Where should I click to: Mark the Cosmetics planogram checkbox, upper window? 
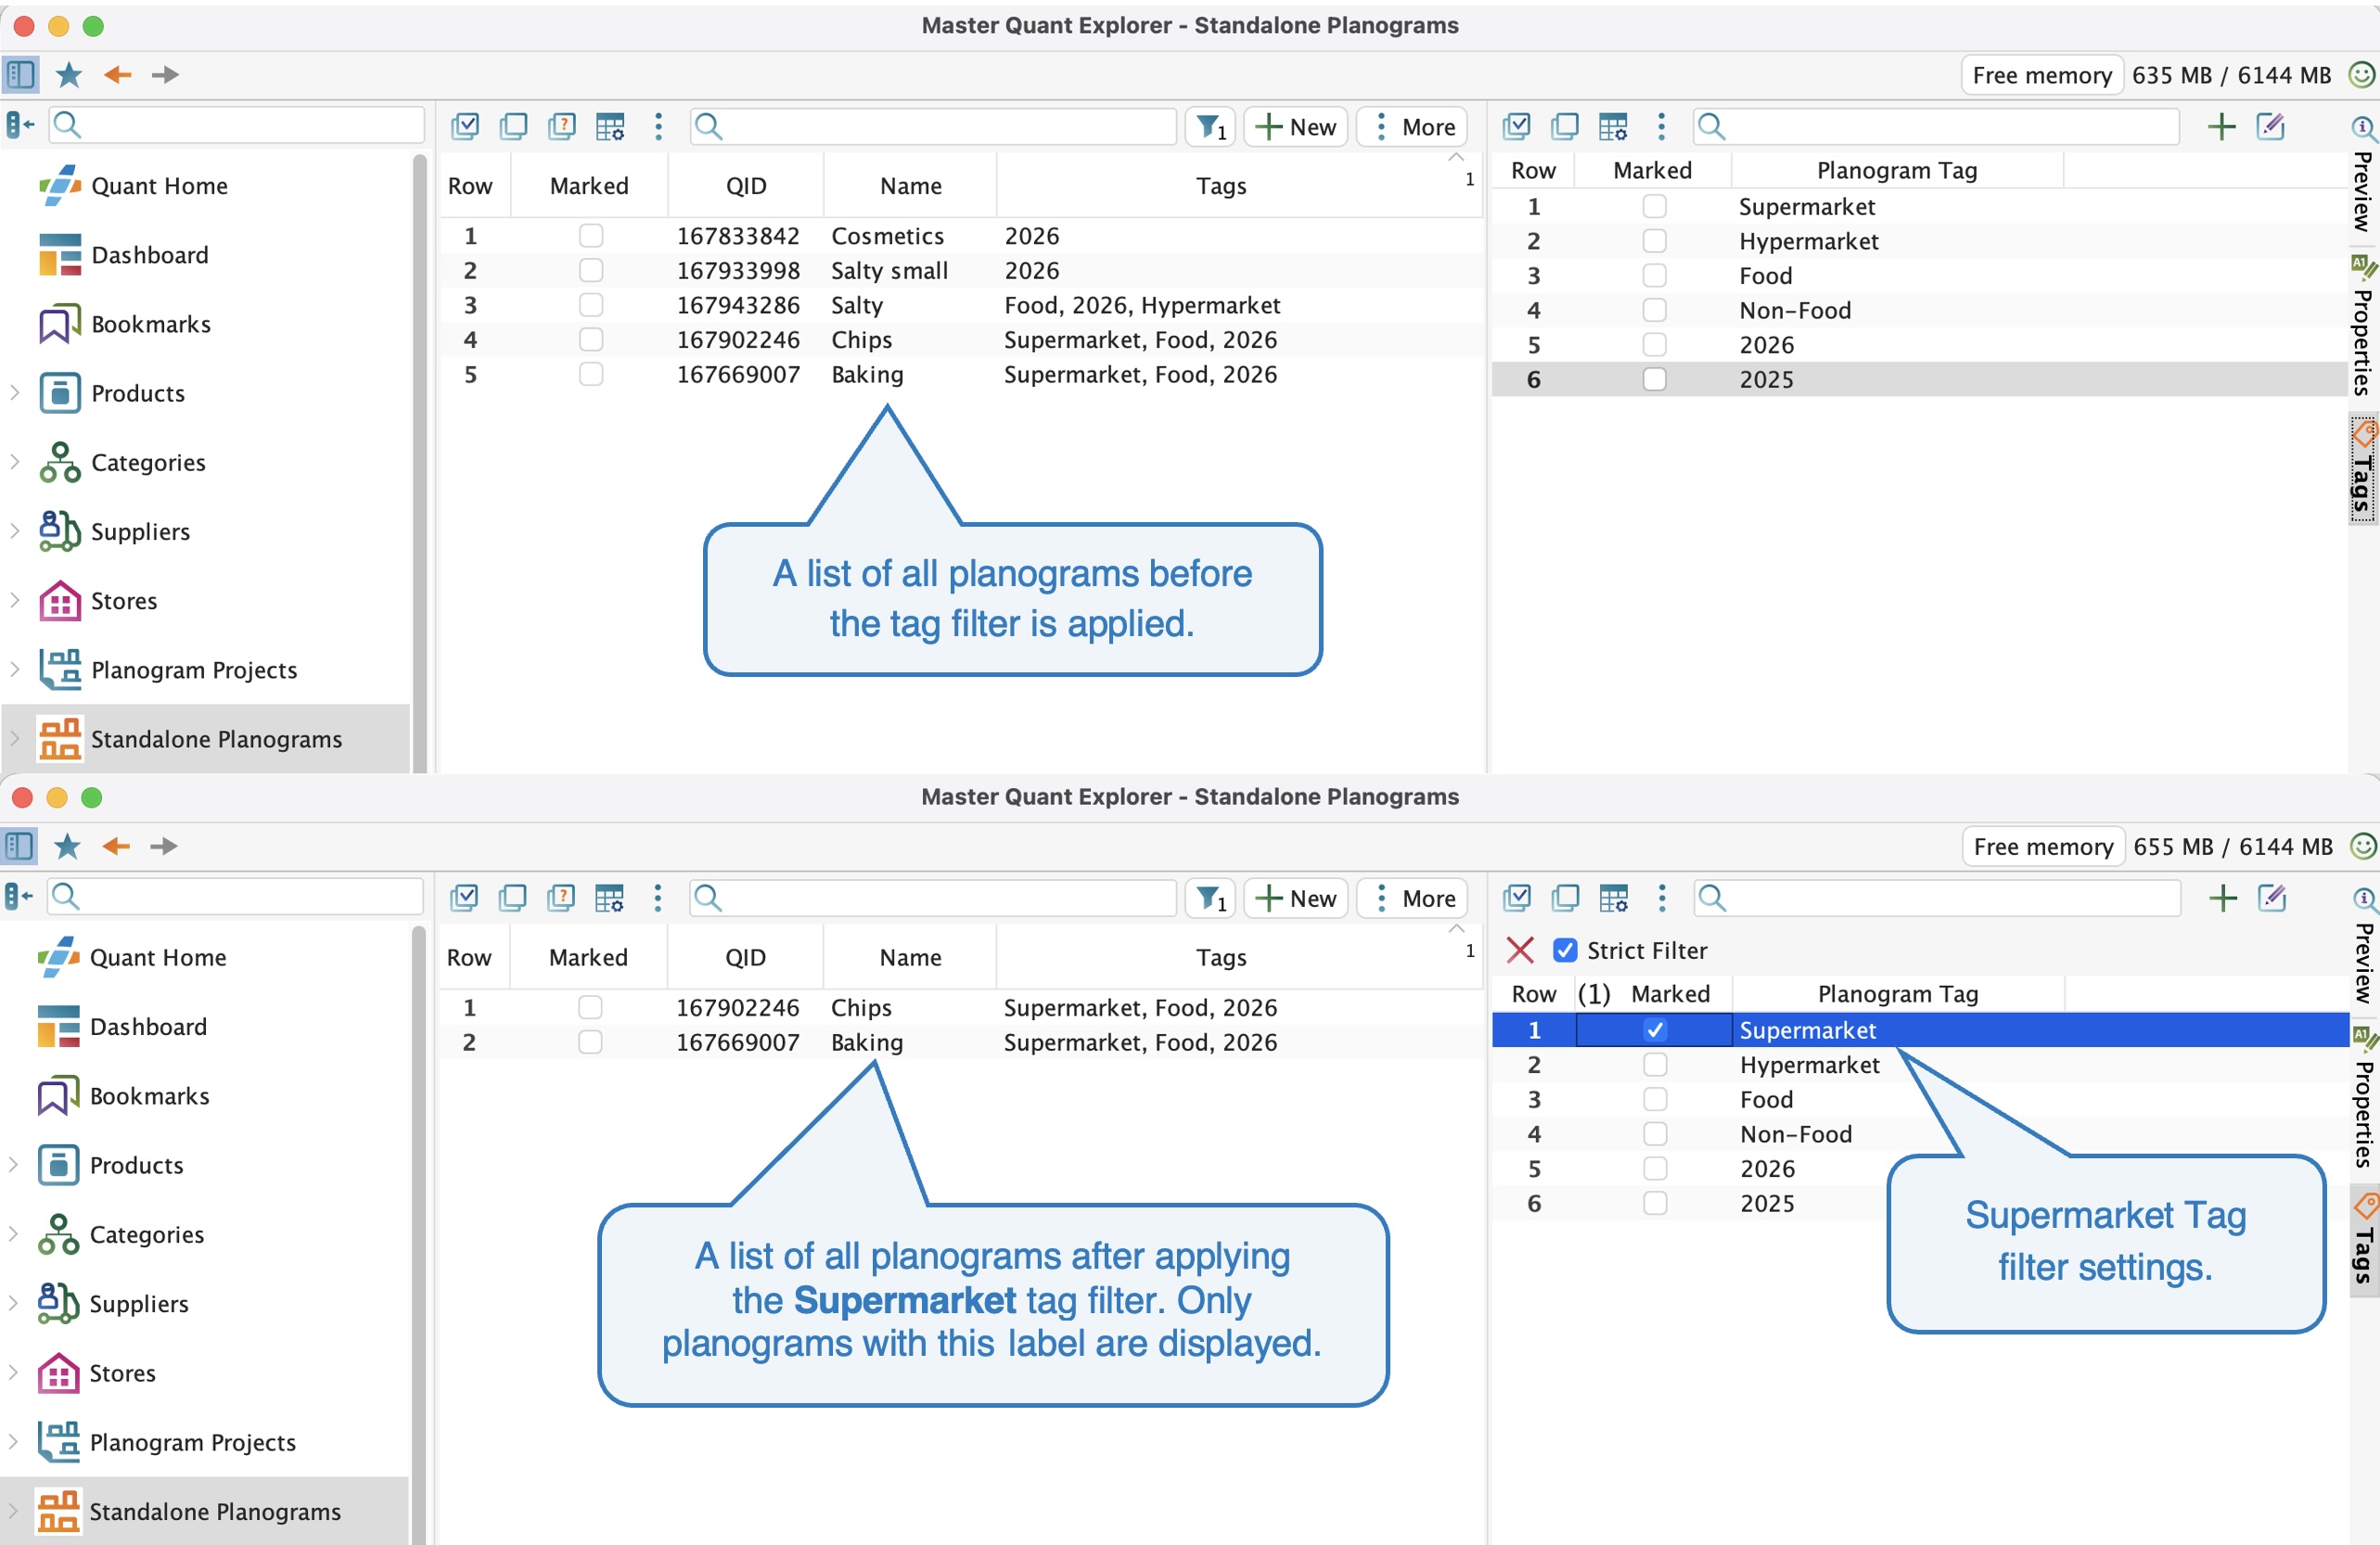591,236
